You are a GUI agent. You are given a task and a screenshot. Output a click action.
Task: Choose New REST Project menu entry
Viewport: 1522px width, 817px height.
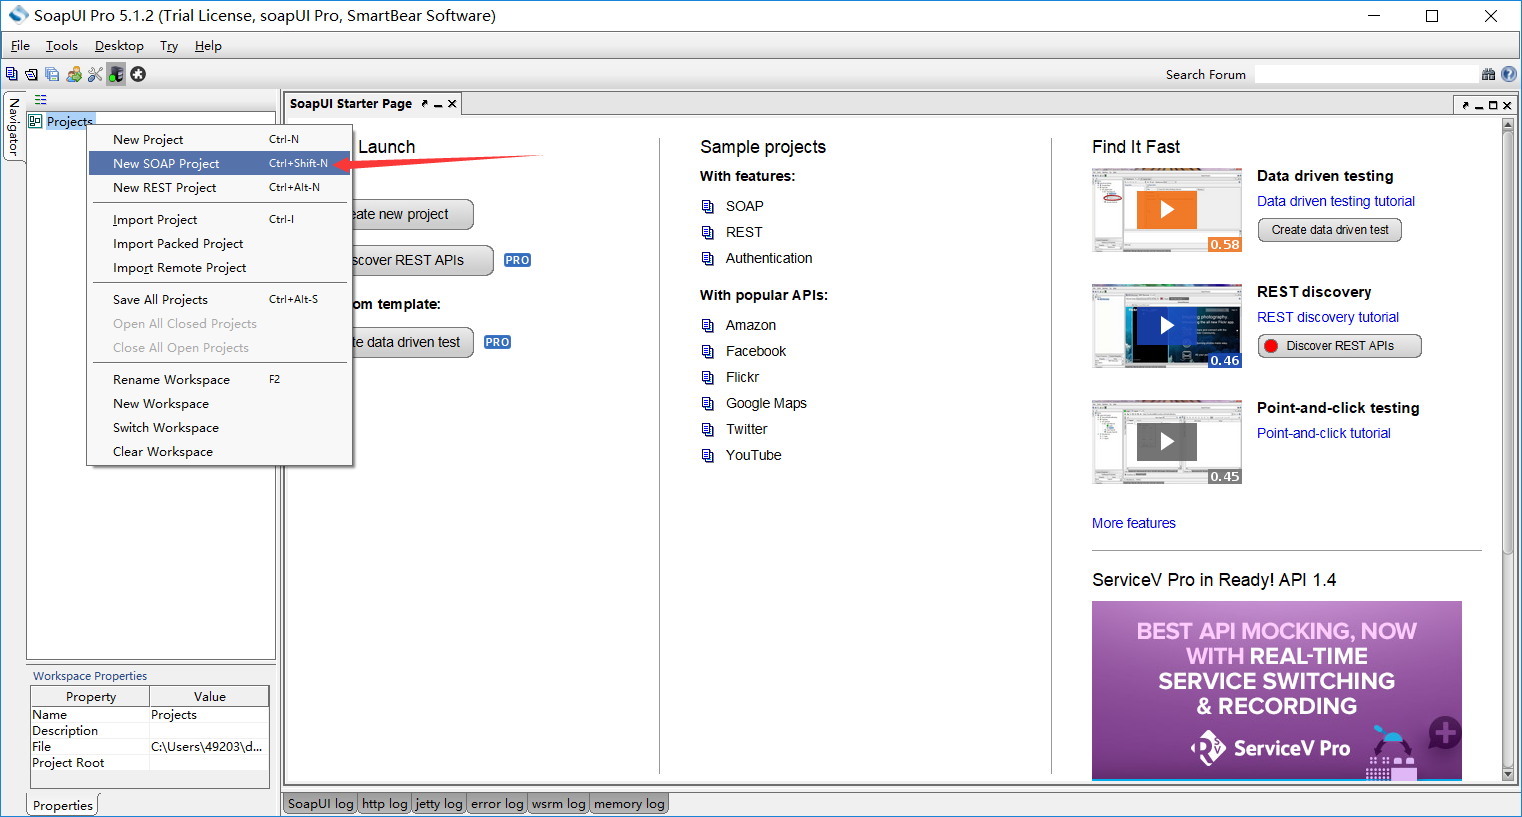pyautogui.click(x=220, y=188)
